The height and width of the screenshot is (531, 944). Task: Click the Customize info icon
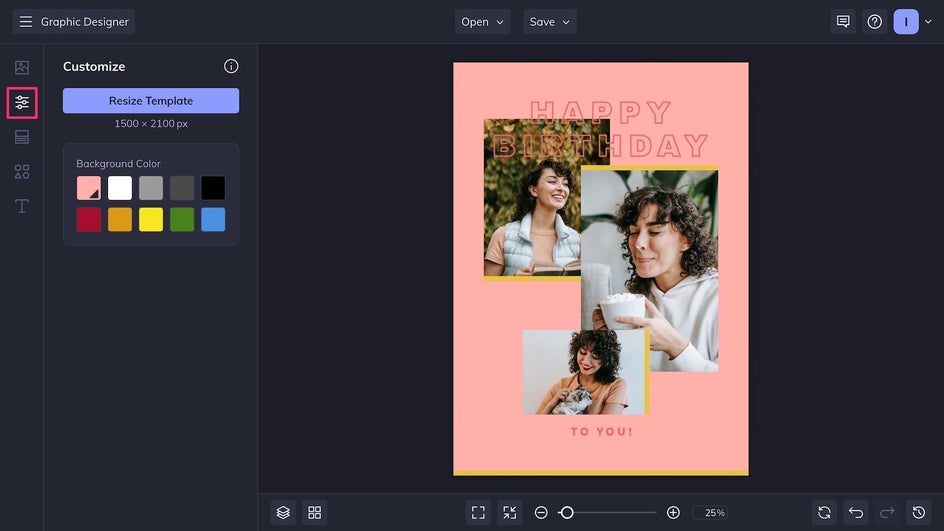(x=231, y=66)
